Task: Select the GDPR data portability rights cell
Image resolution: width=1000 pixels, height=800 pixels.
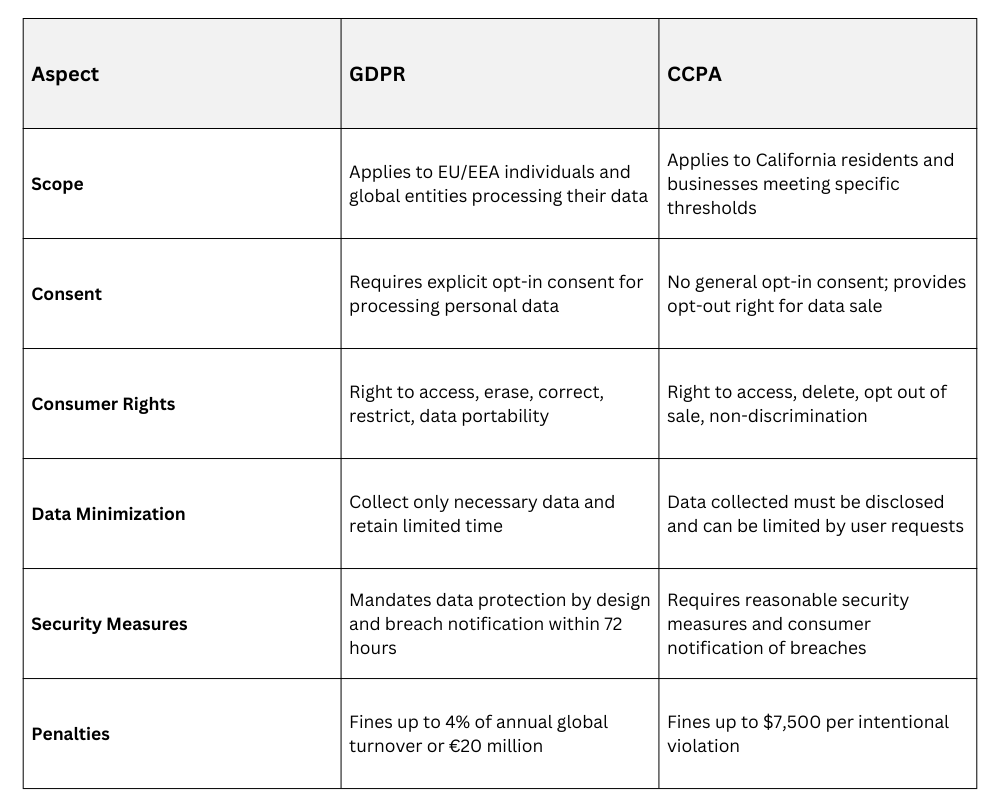Action: tap(476, 404)
